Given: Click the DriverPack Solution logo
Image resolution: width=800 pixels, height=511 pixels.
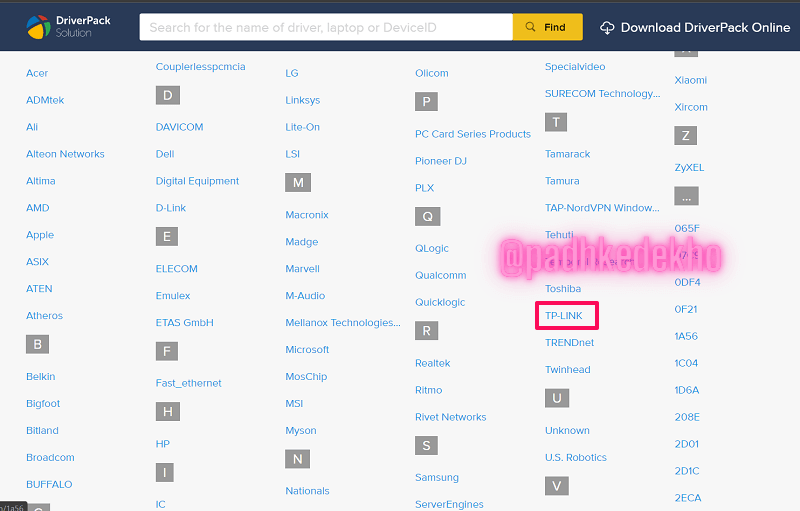Looking at the screenshot, I should [68, 27].
